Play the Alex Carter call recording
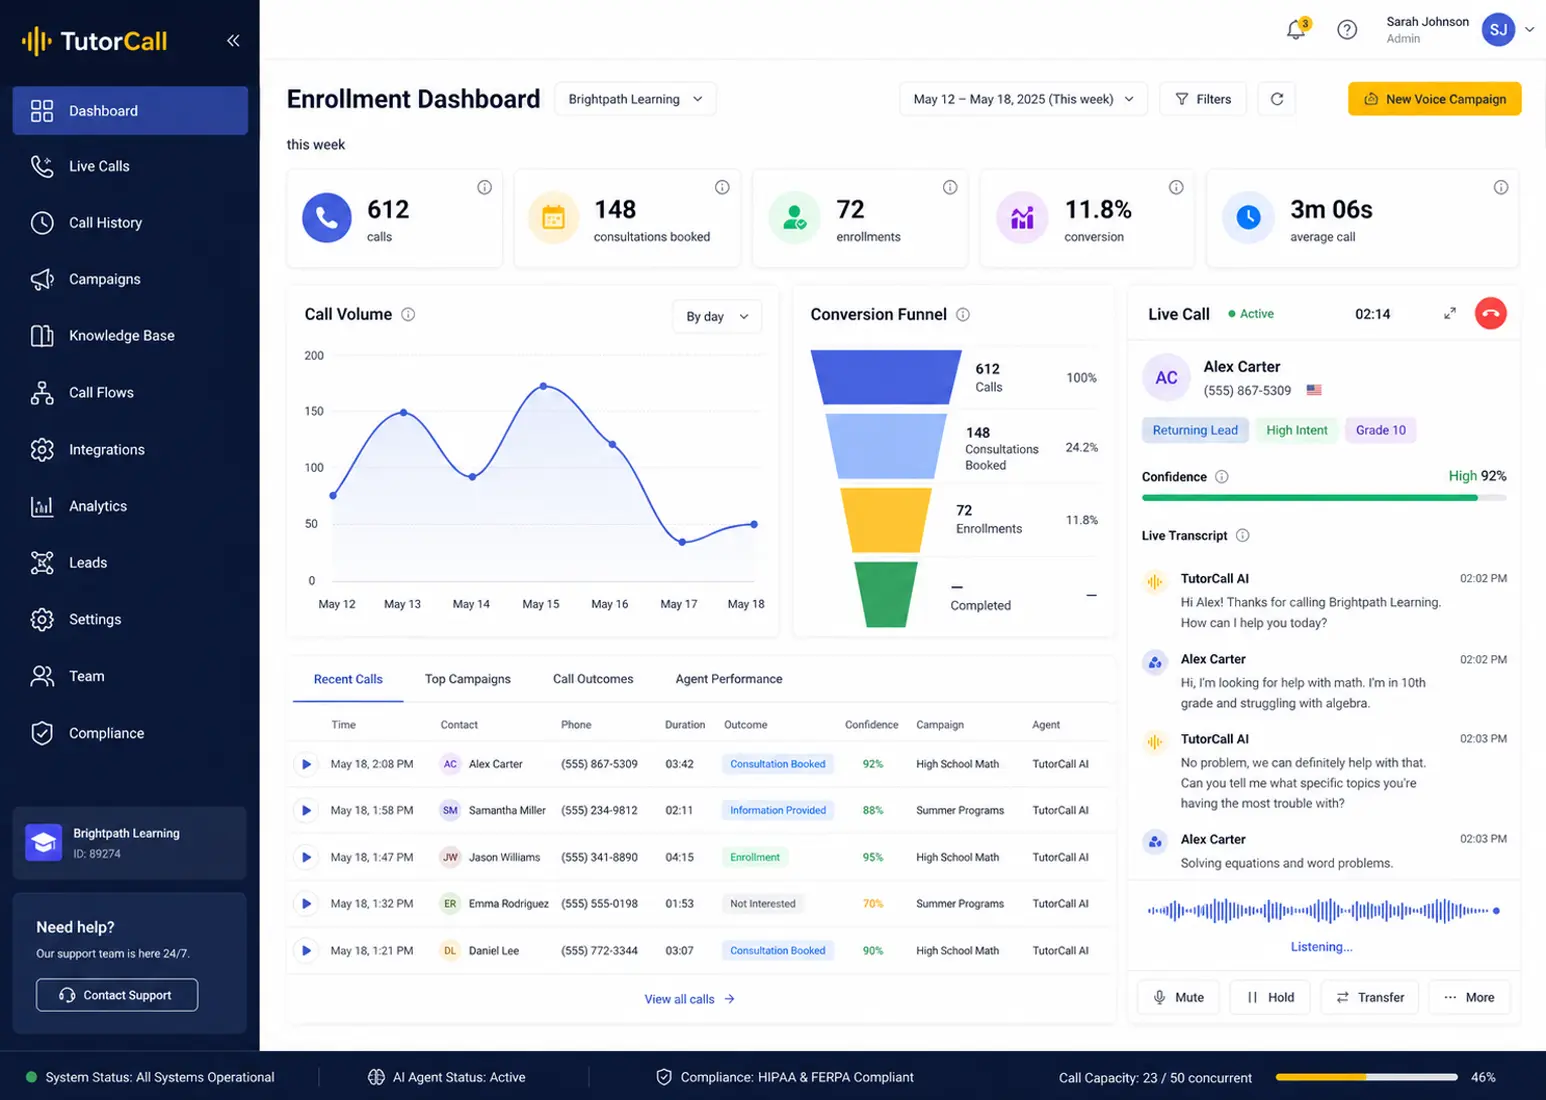 click(x=306, y=764)
